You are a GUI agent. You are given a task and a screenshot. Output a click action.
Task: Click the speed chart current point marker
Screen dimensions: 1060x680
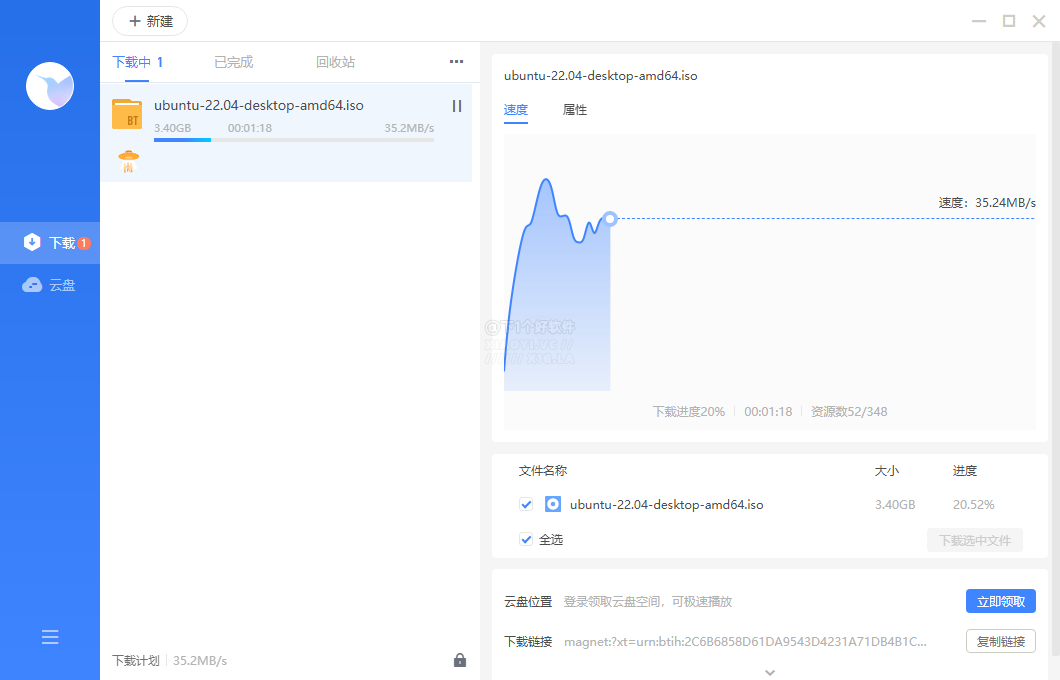tap(610, 218)
